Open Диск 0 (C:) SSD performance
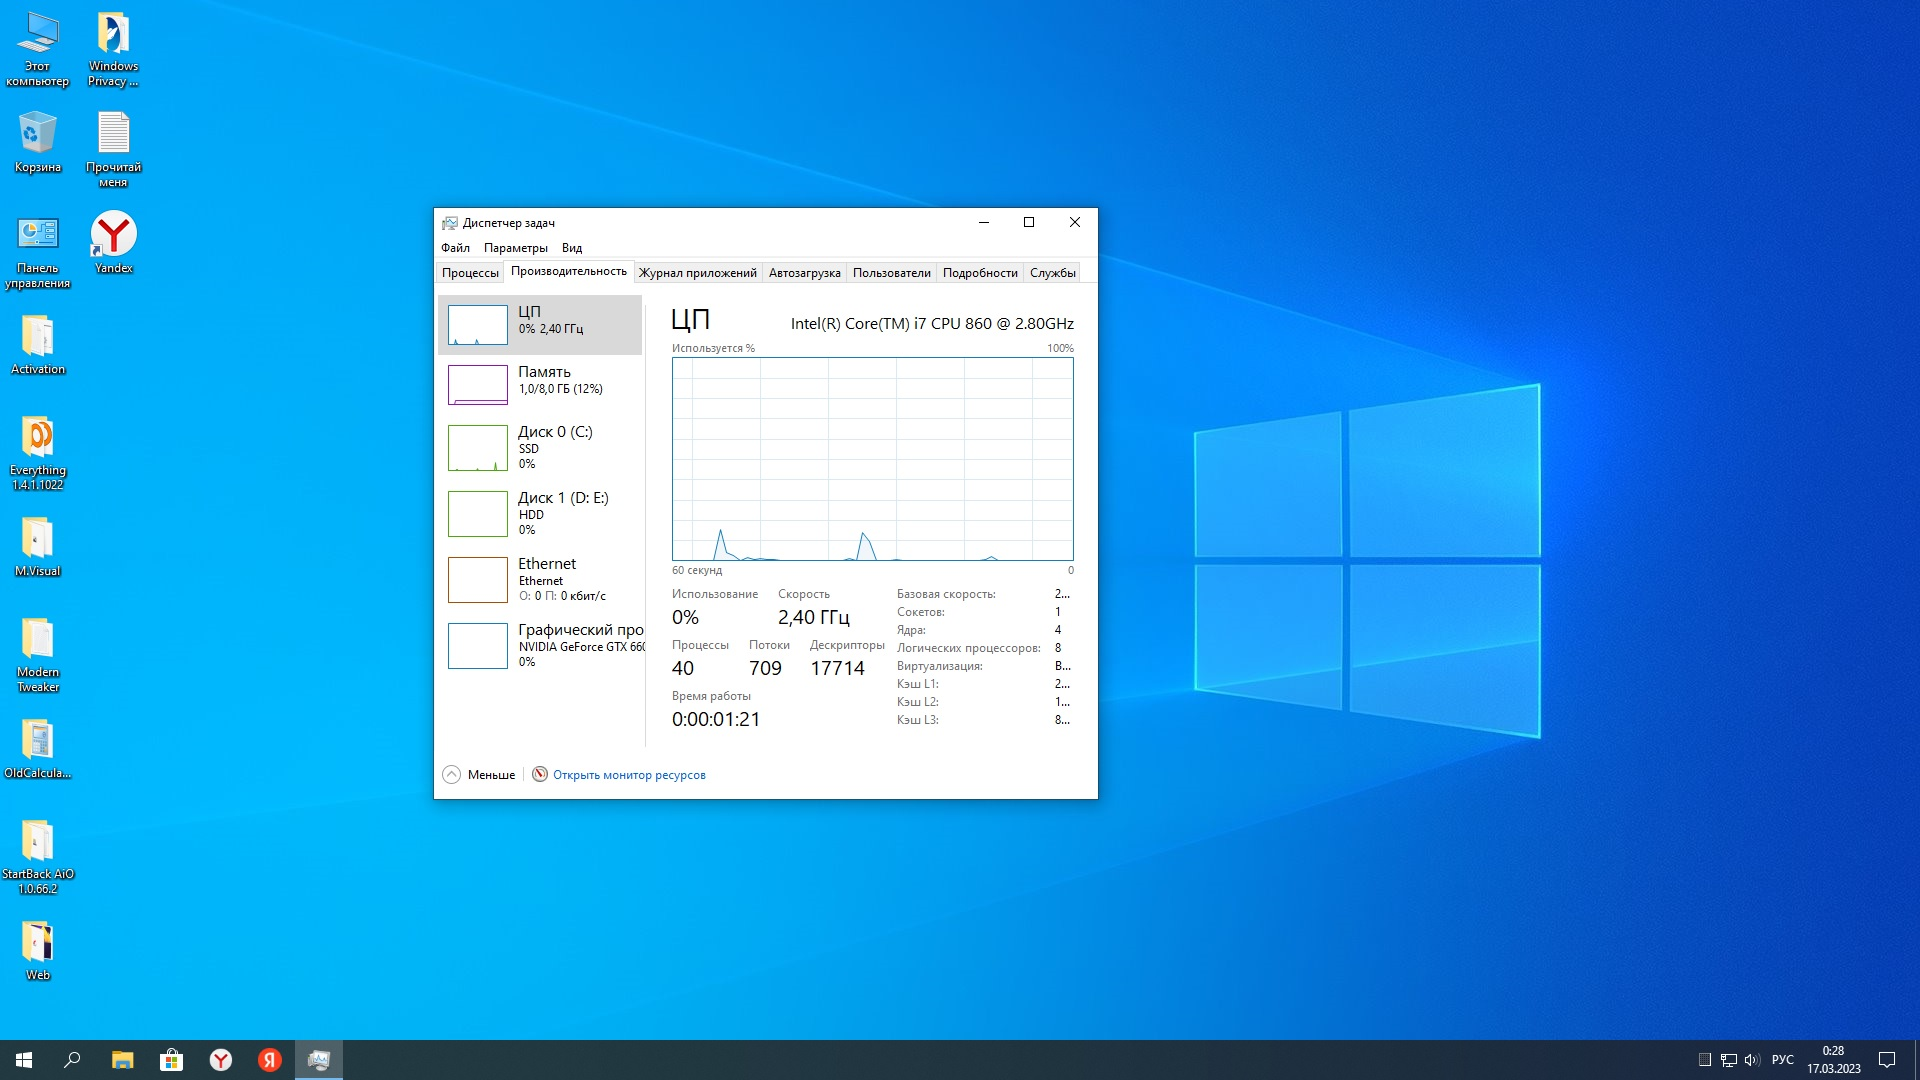The width and height of the screenshot is (1920, 1080). (x=540, y=447)
